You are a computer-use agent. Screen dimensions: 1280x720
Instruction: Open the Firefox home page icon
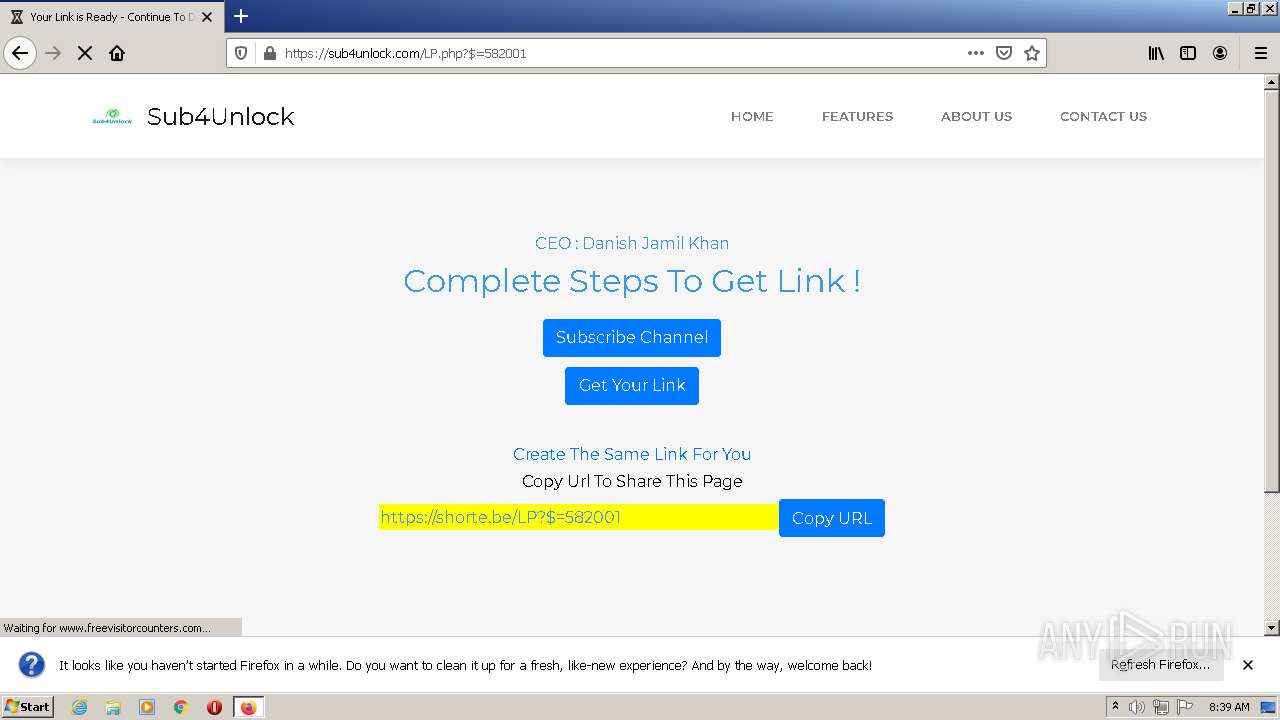coord(117,53)
